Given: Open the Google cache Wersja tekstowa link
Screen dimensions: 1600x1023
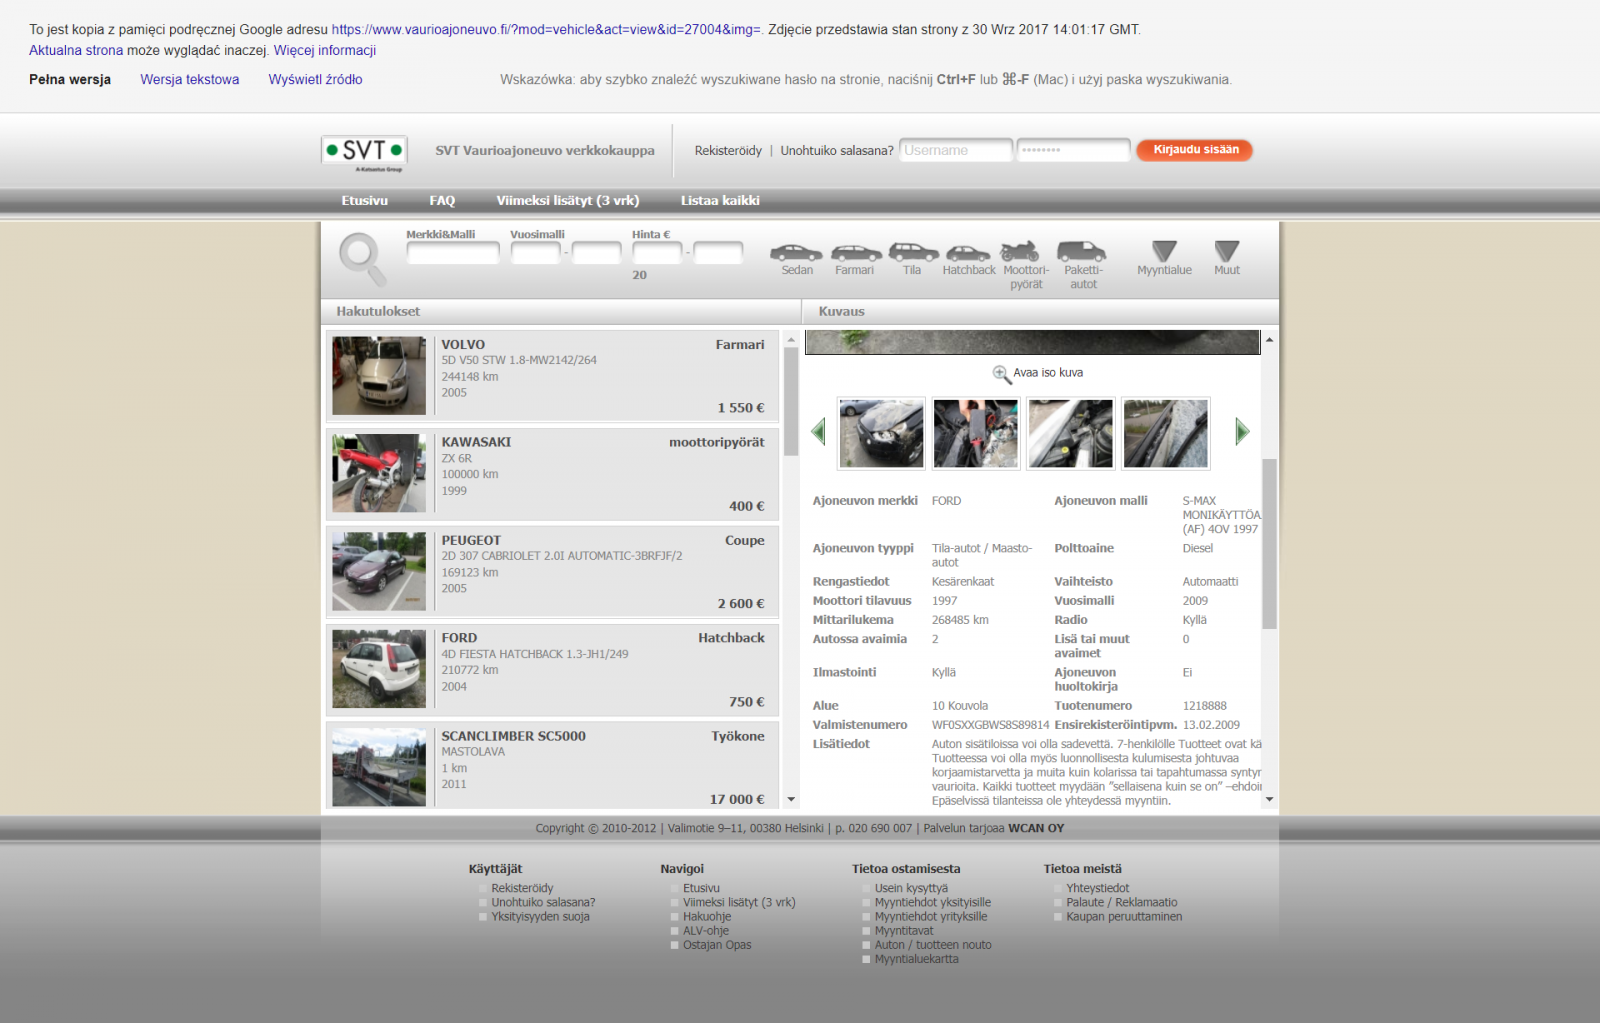Looking at the screenshot, I should point(190,80).
